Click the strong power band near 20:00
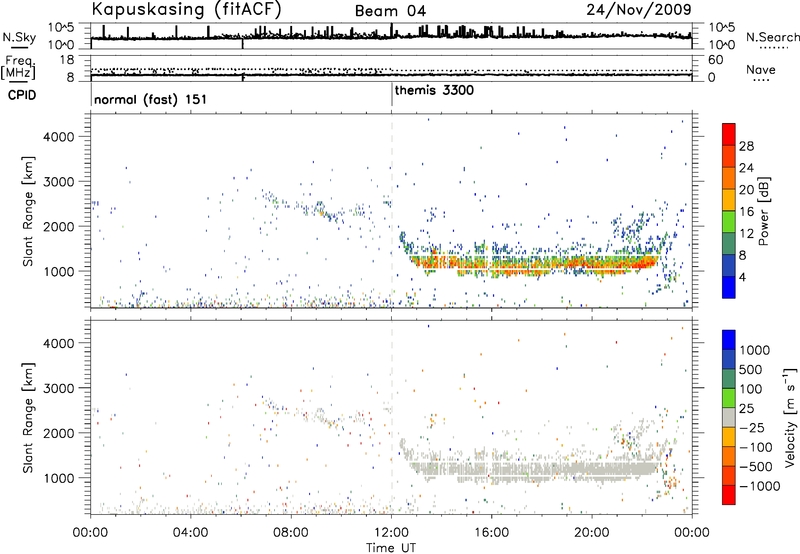 pos(592,264)
